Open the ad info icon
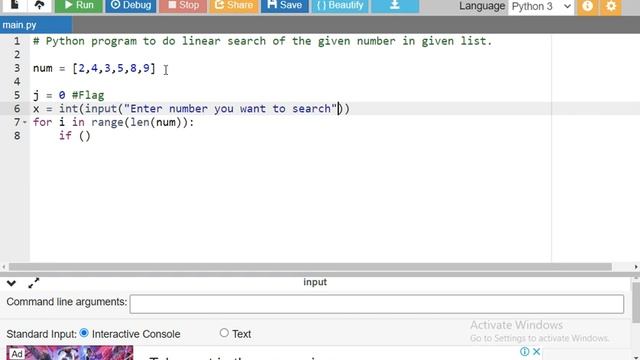Screen dimensions: 640x360 (524, 351)
